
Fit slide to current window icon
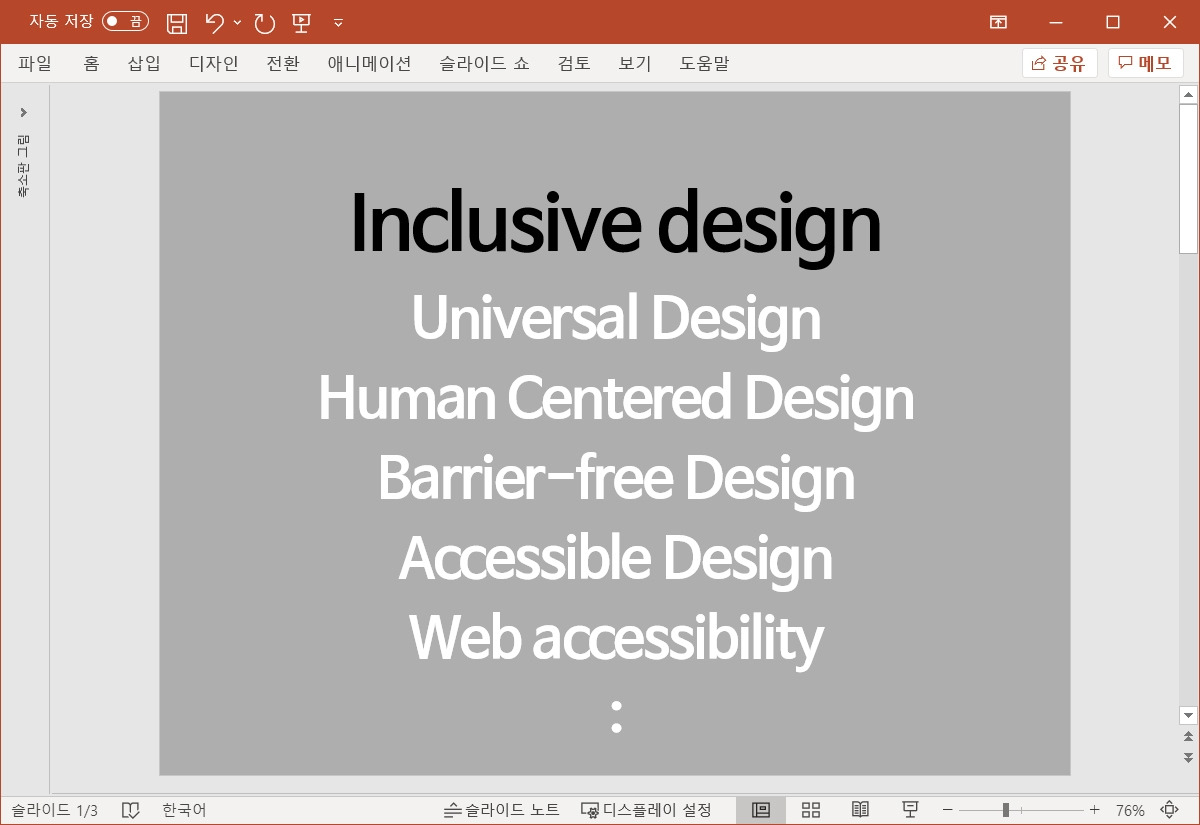(x=1169, y=810)
